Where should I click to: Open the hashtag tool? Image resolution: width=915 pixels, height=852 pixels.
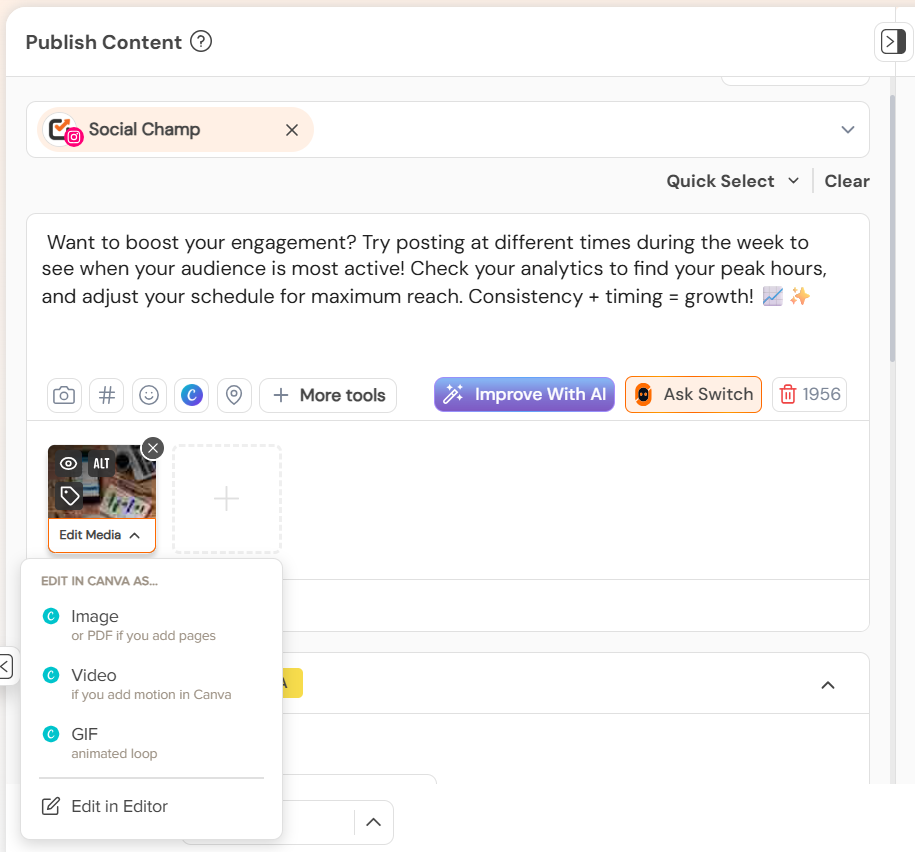point(107,396)
